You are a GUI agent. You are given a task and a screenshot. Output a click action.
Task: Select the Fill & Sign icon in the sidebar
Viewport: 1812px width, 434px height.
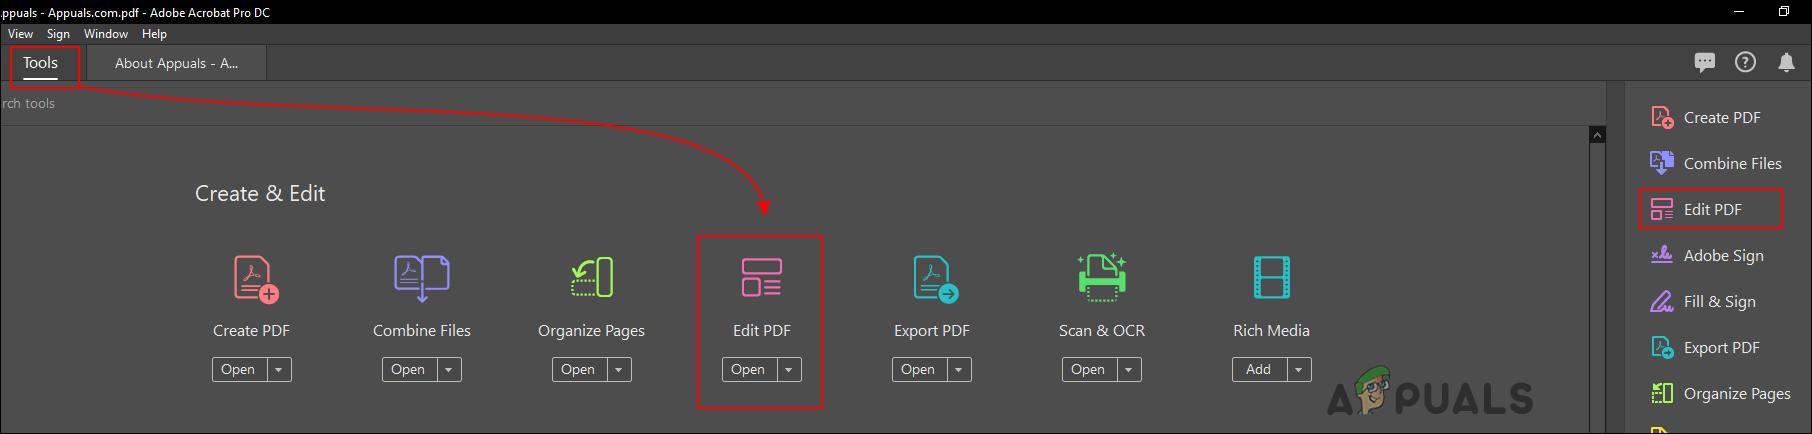pos(1662,301)
